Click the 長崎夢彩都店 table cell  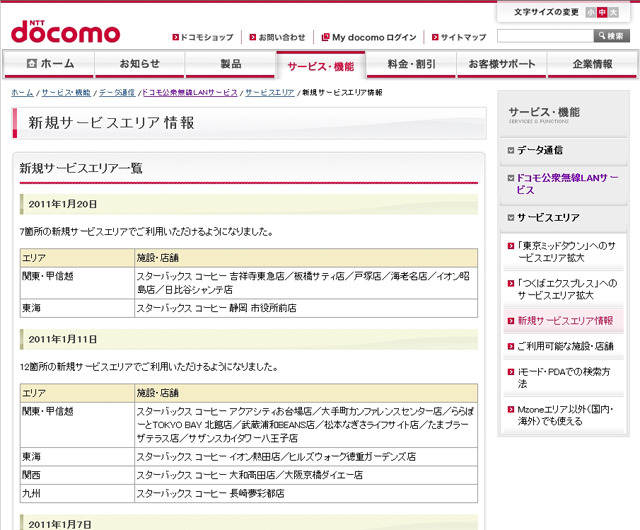pyautogui.click(x=306, y=494)
